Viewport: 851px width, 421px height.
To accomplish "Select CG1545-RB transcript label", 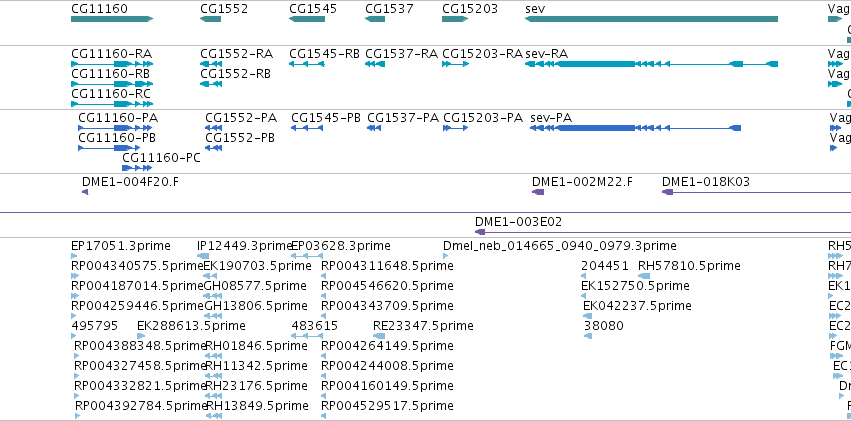I will click(325, 54).
